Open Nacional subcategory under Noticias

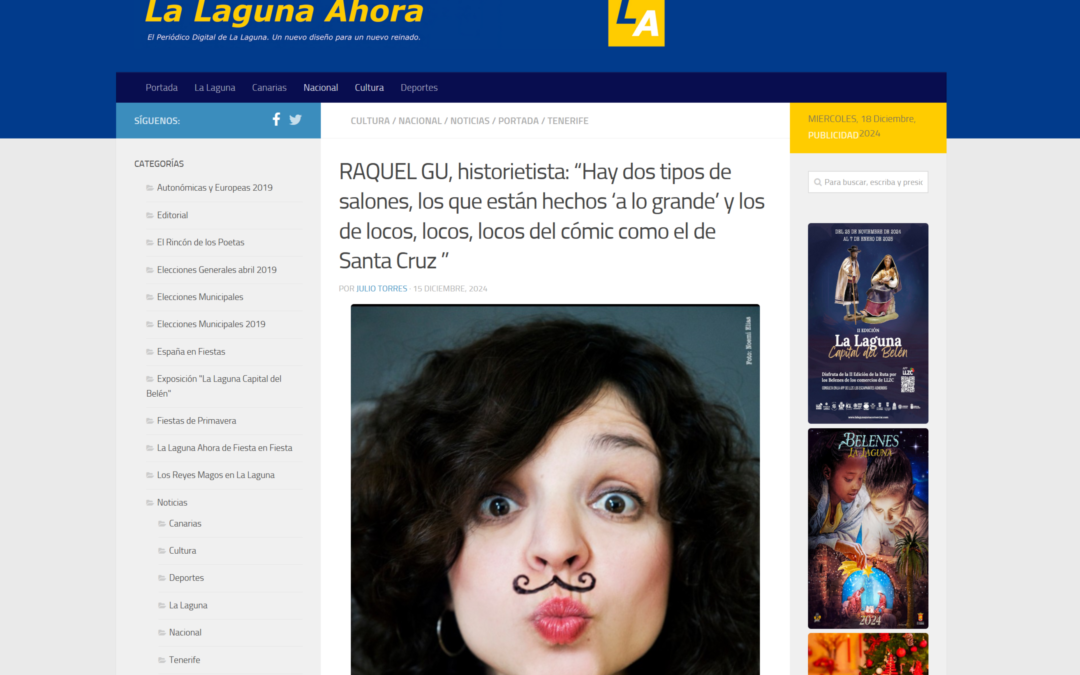[x=185, y=632]
